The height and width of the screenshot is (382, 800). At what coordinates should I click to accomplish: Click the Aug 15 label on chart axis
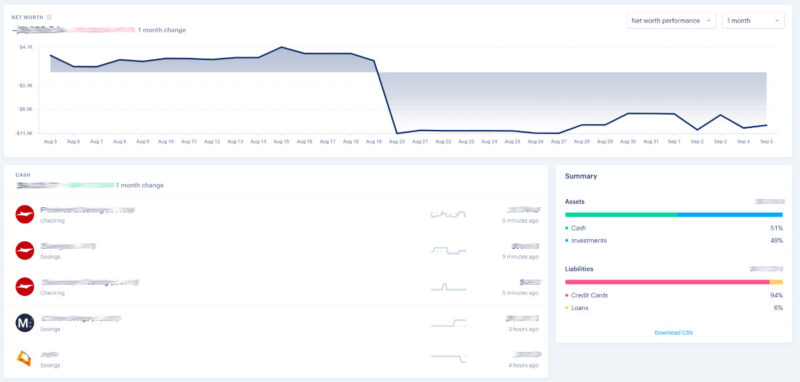281,141
